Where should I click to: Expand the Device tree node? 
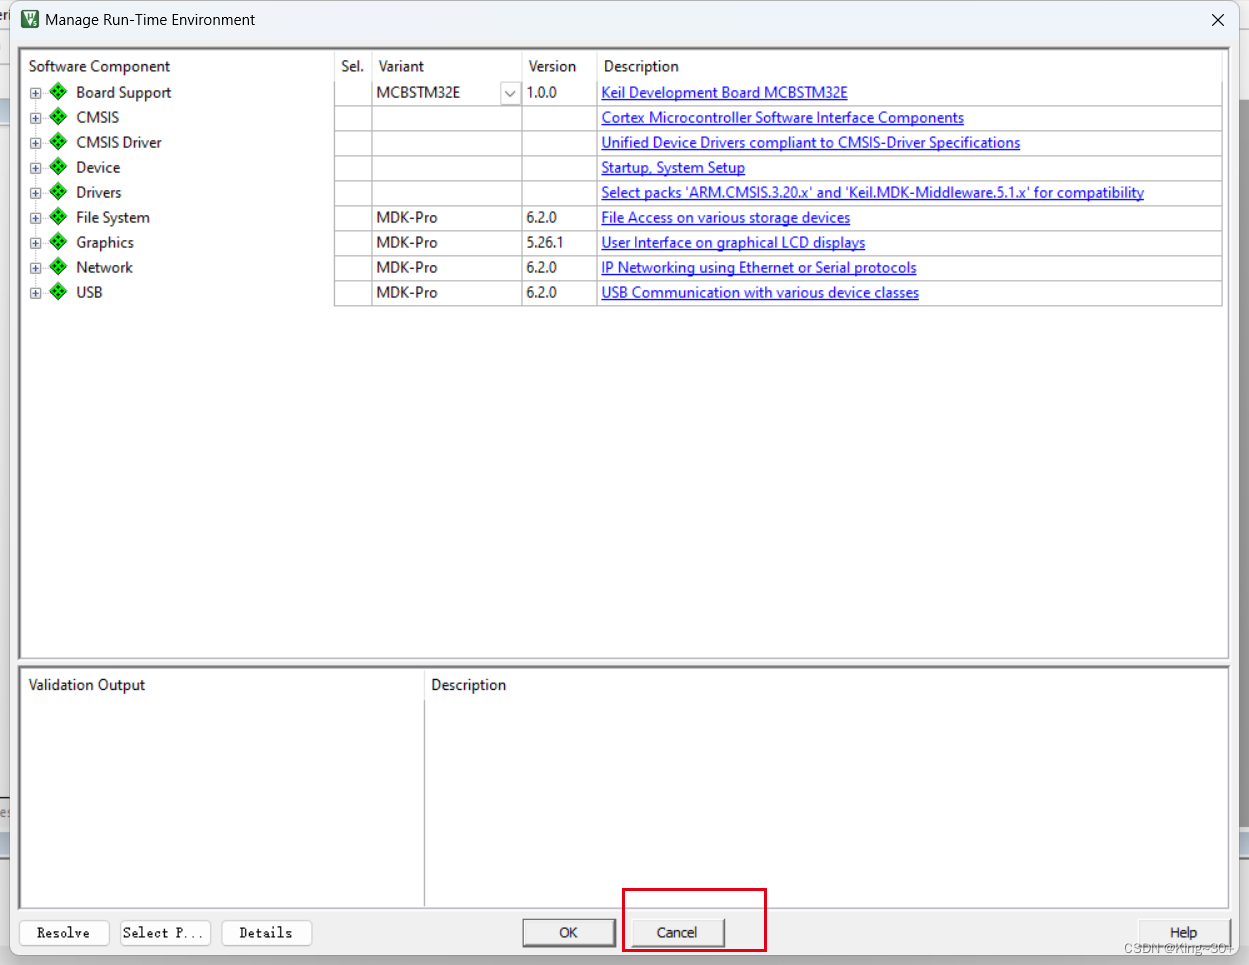pyautogui.click(x=35, y=168)
